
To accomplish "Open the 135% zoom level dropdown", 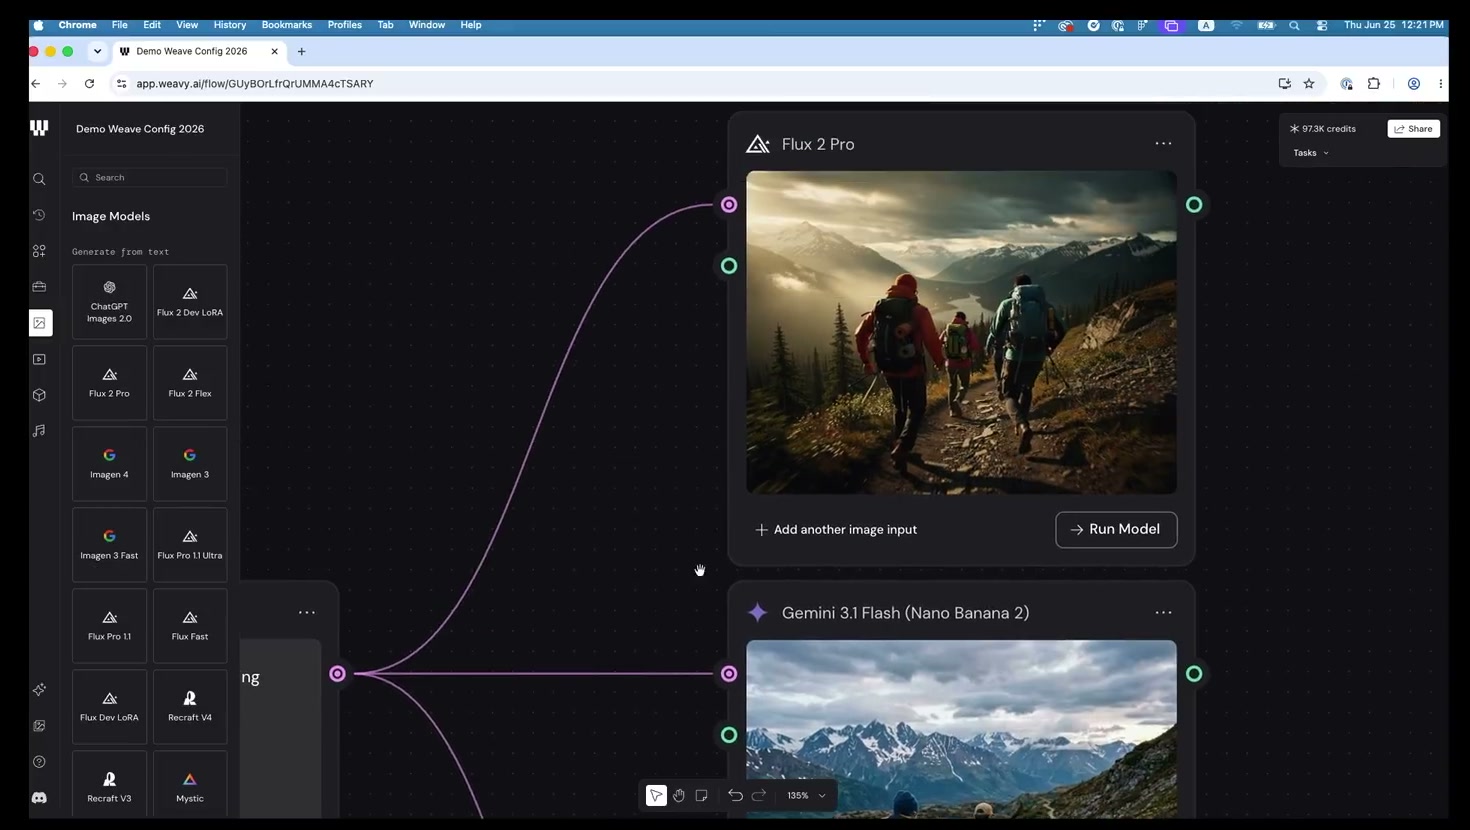I will click(807, 796).
